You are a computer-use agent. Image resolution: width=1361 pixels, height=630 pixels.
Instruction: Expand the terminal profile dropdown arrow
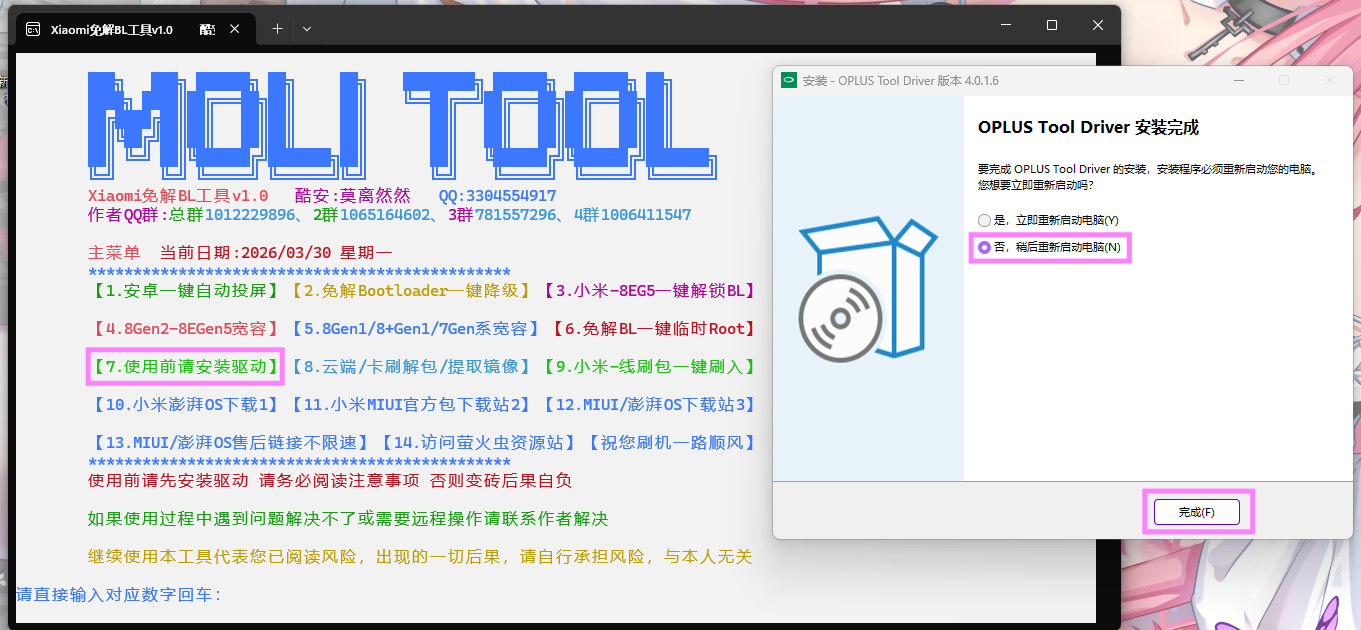[307, 28]
